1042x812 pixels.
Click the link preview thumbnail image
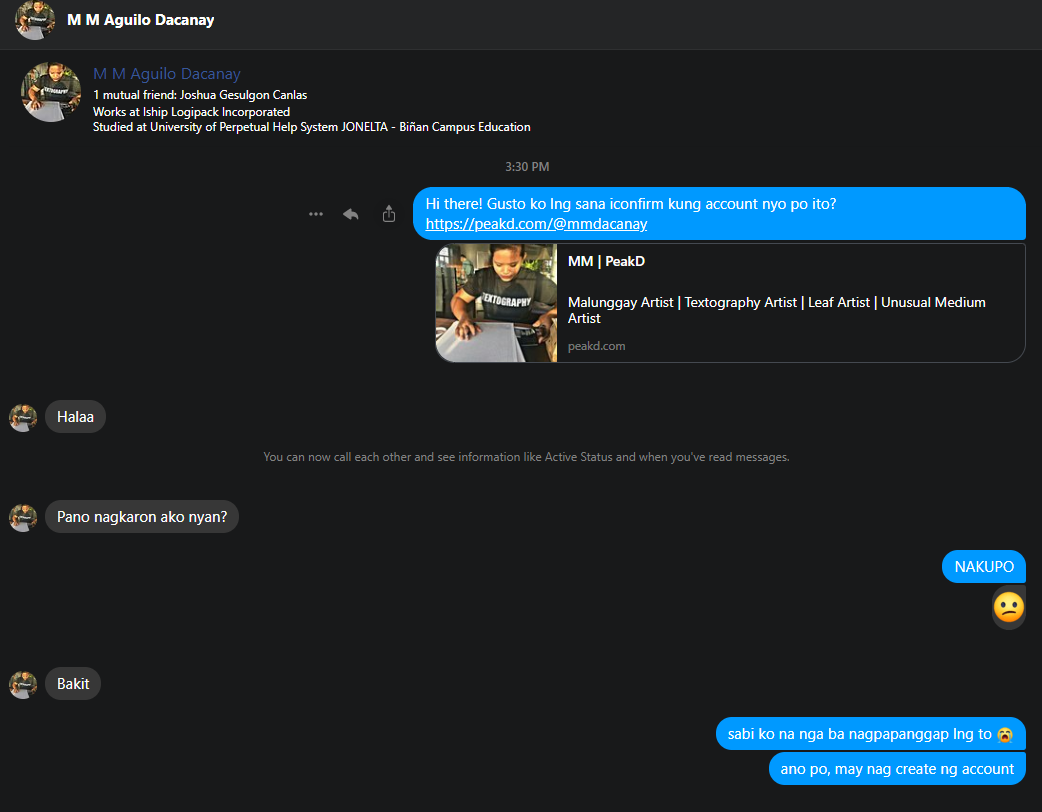point(496,303)
